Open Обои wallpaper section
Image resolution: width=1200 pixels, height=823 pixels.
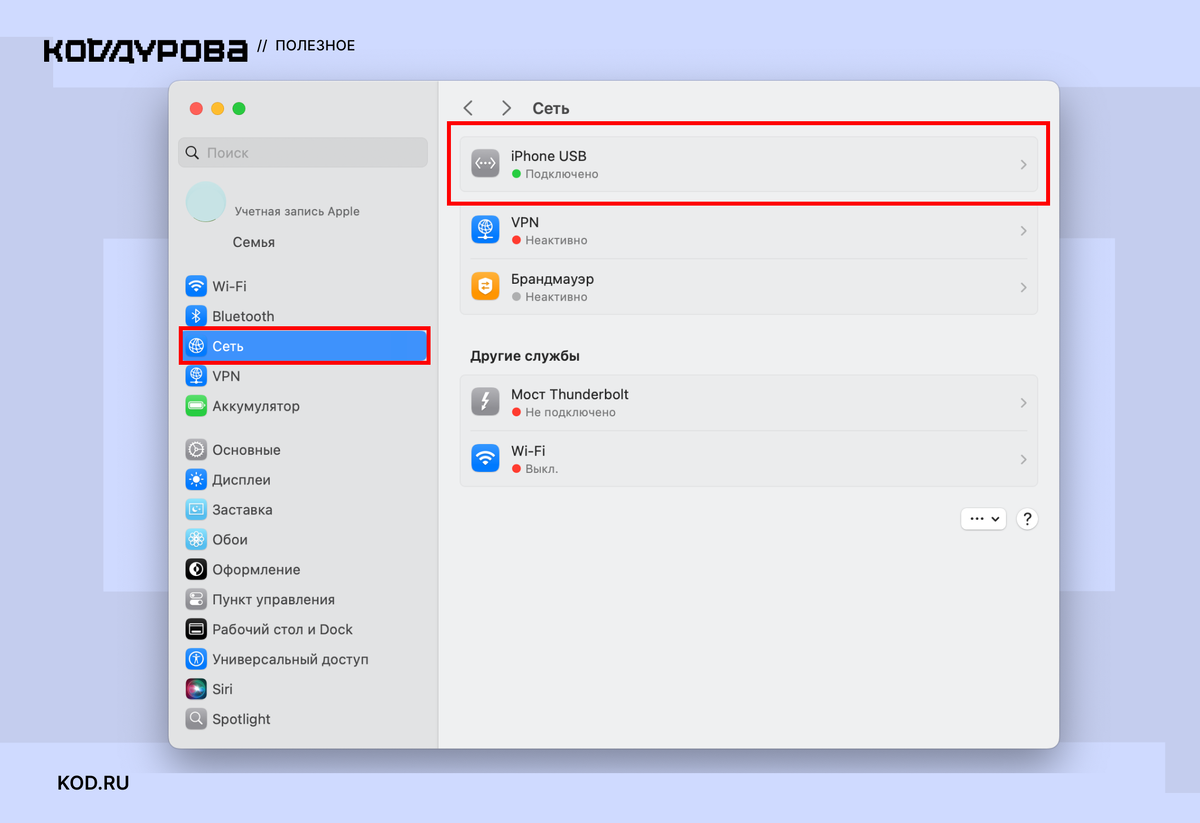[304, 540]
